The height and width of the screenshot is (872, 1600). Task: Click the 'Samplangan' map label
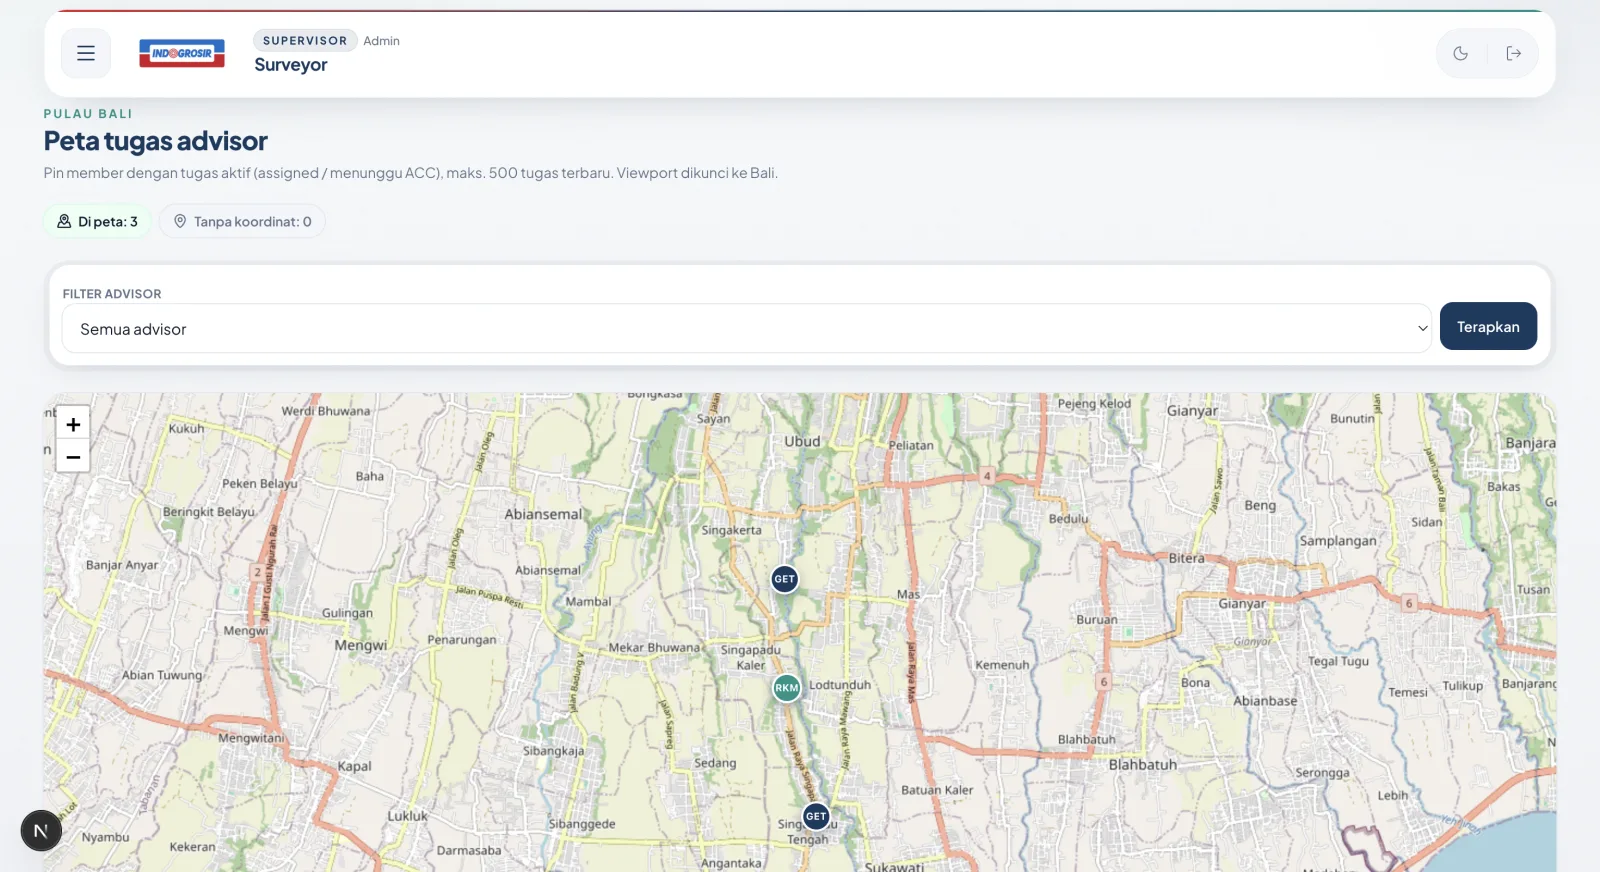coord(1338,541)
